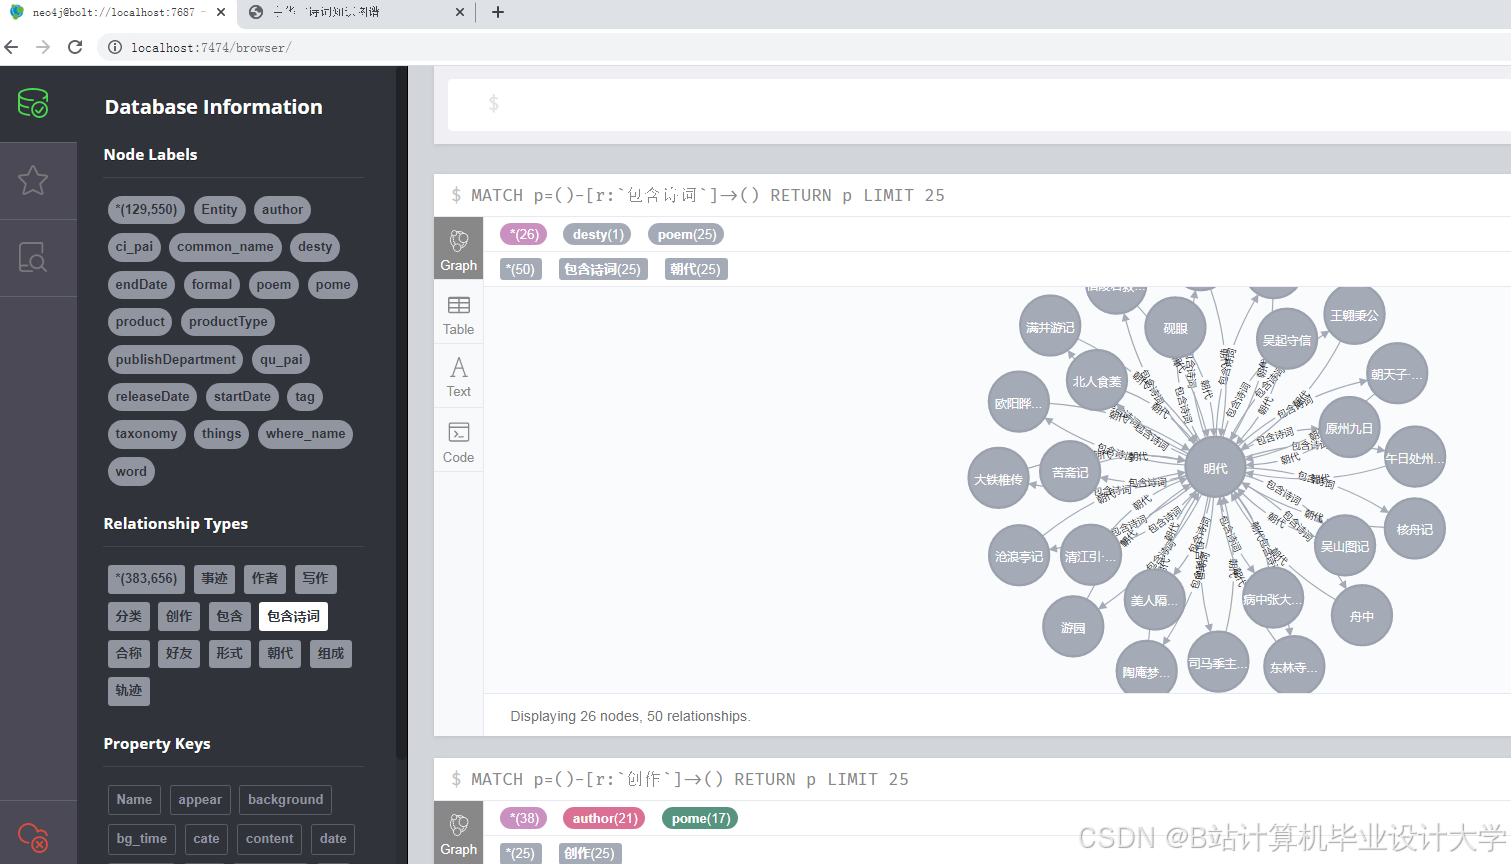Image resolution: width=1511 pixels, height=864 pixels.
Task: Select the highlighted 包含诗词 relationship type
Action: tap(293, 617)
